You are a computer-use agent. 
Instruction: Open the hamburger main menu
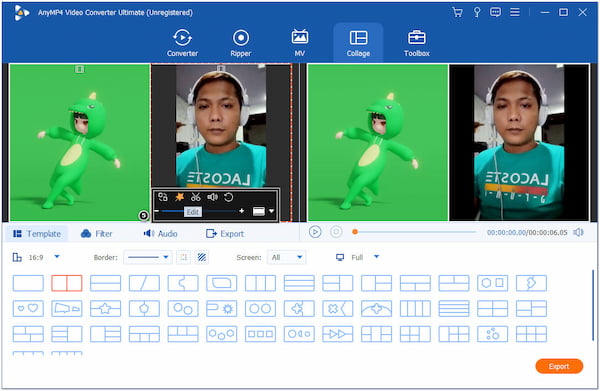515,12
